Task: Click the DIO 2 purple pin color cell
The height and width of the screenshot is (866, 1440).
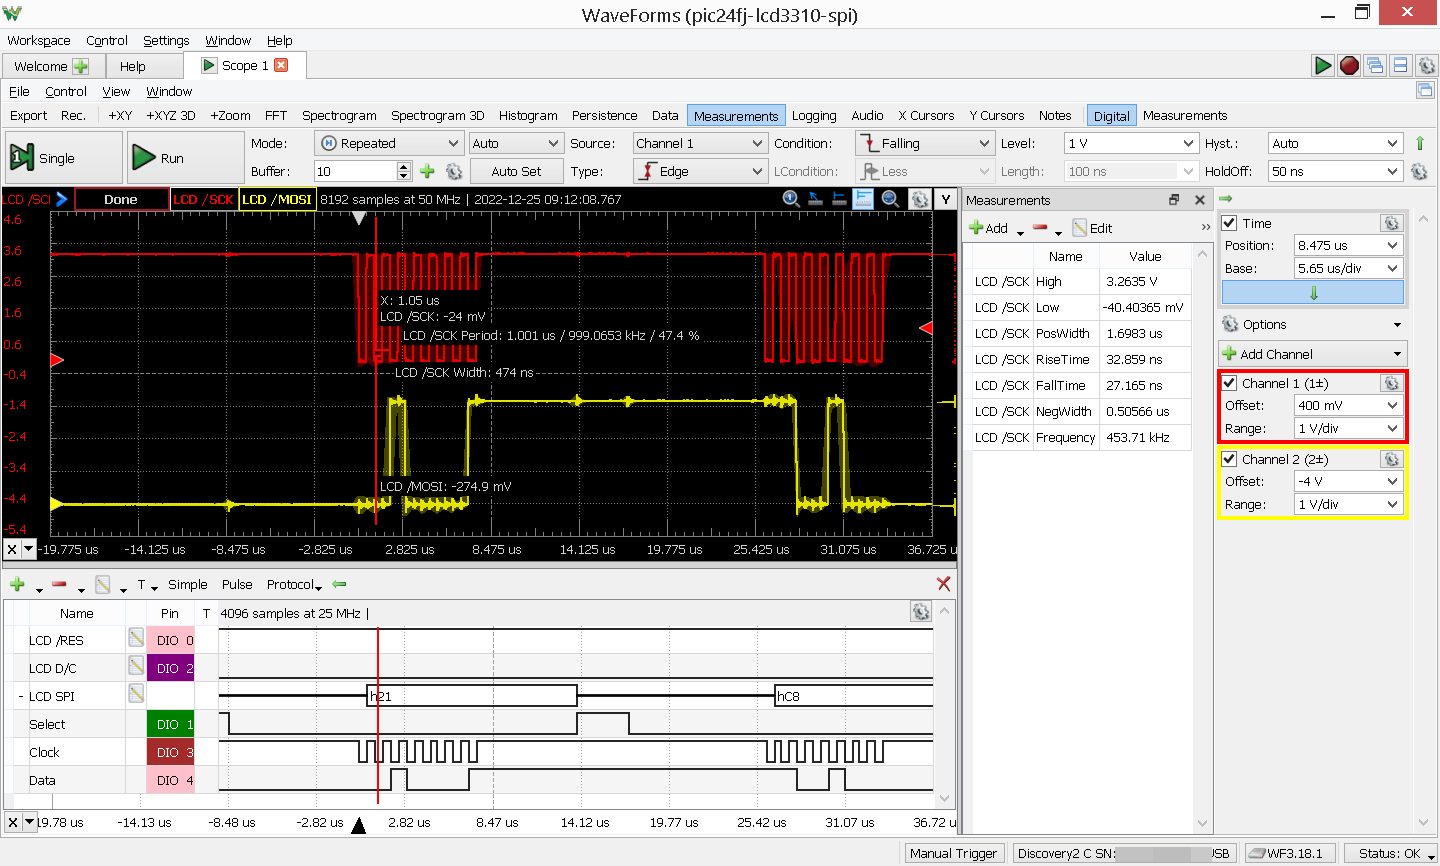Action: (170, 668)
